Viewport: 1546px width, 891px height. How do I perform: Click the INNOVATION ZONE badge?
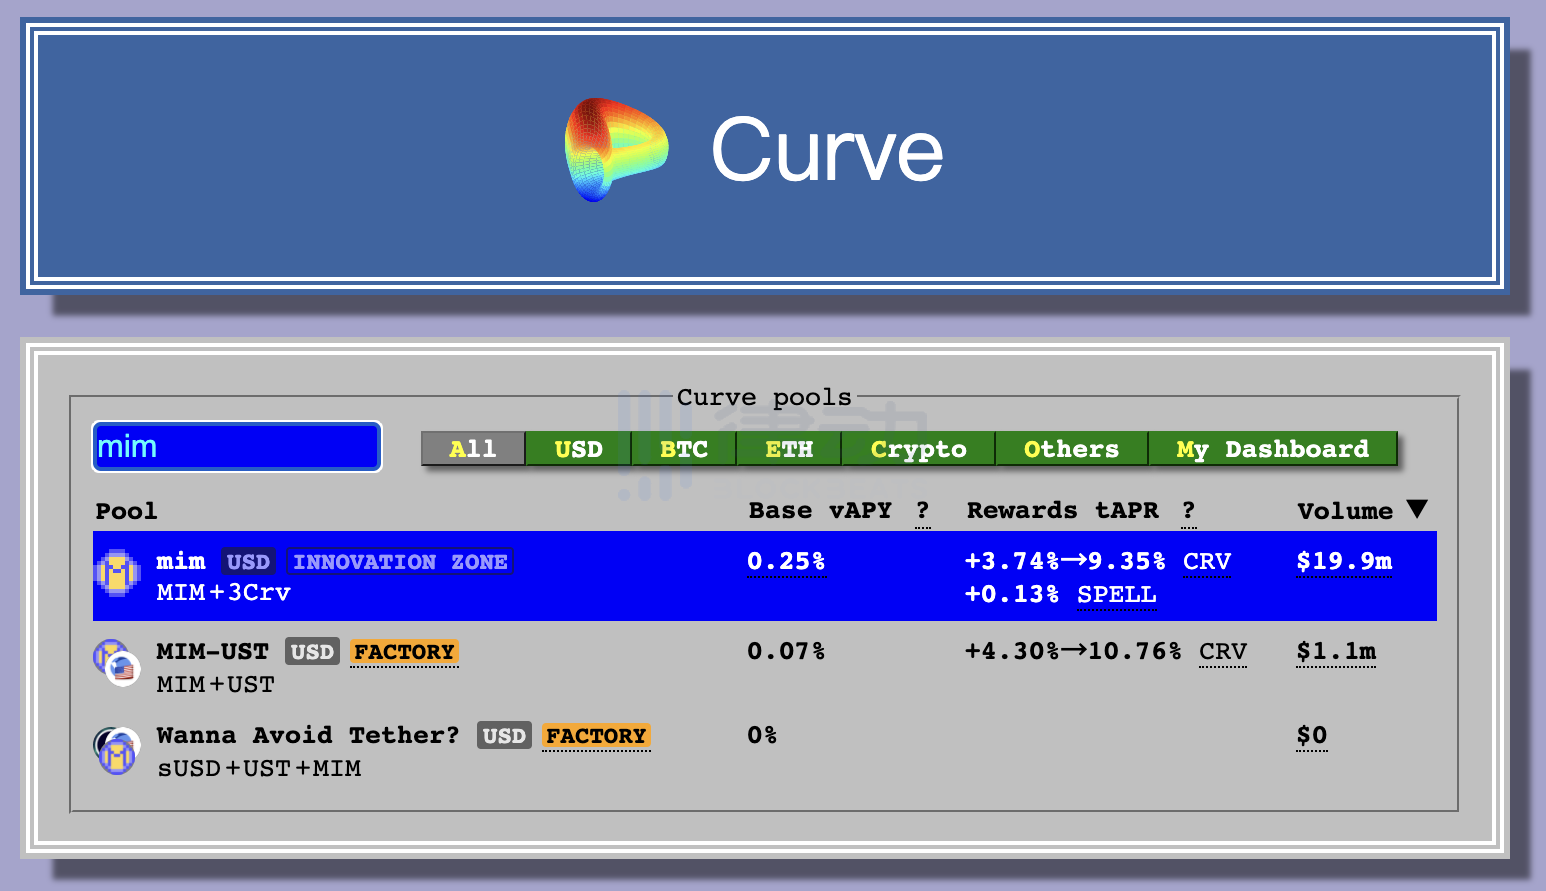point(400,562)
